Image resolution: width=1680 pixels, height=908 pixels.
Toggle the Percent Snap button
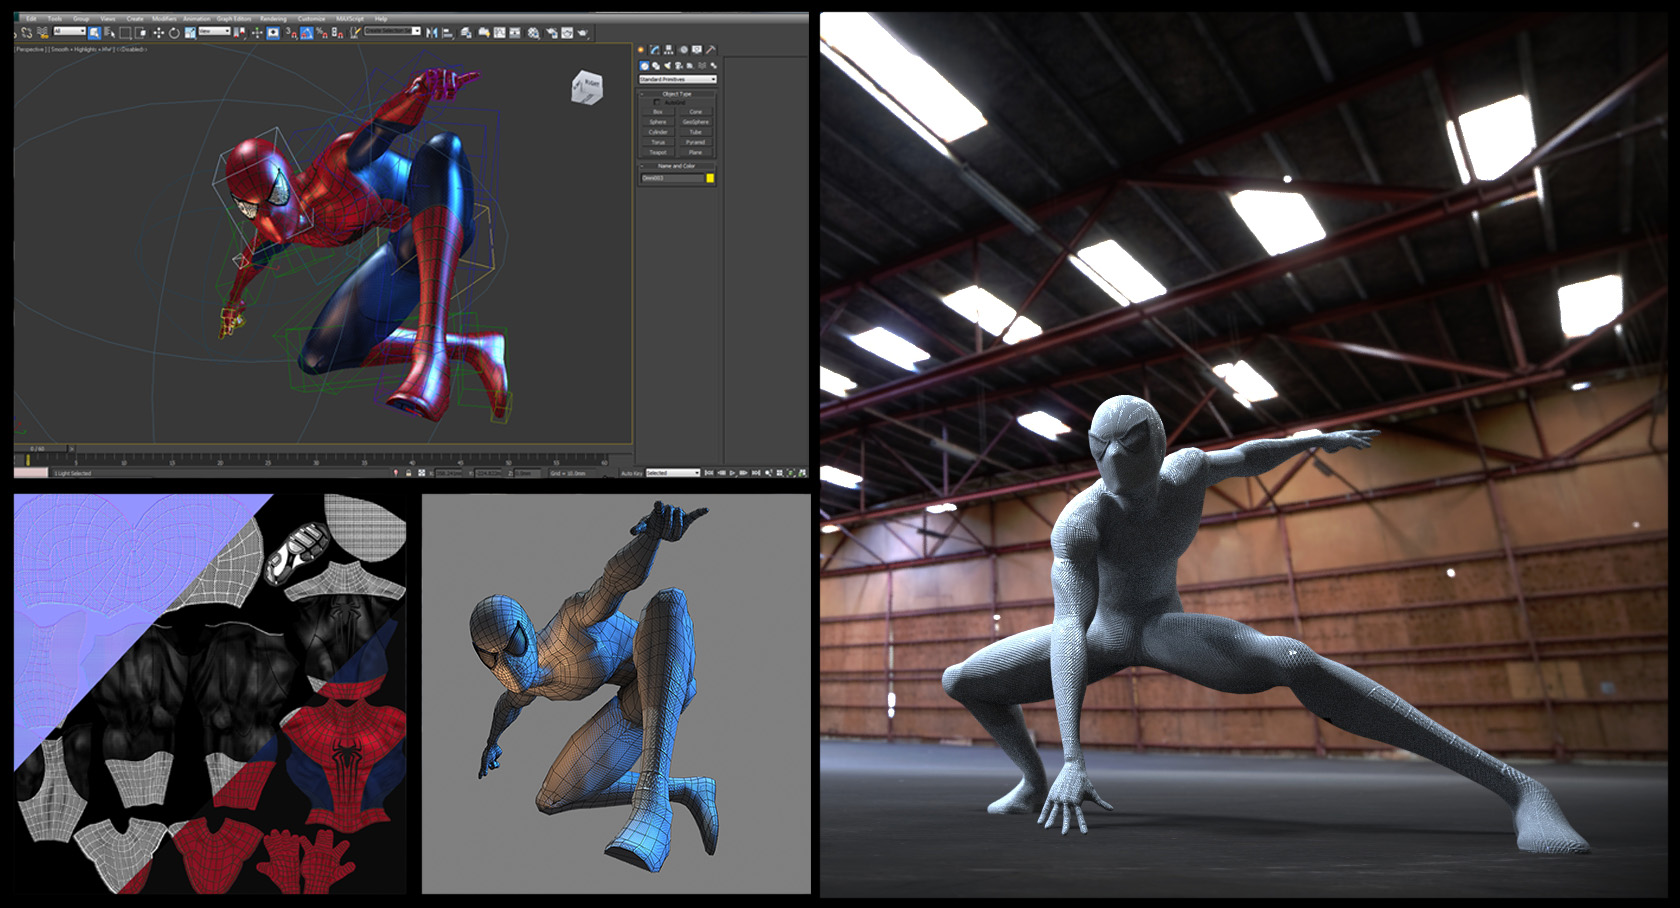321,33
